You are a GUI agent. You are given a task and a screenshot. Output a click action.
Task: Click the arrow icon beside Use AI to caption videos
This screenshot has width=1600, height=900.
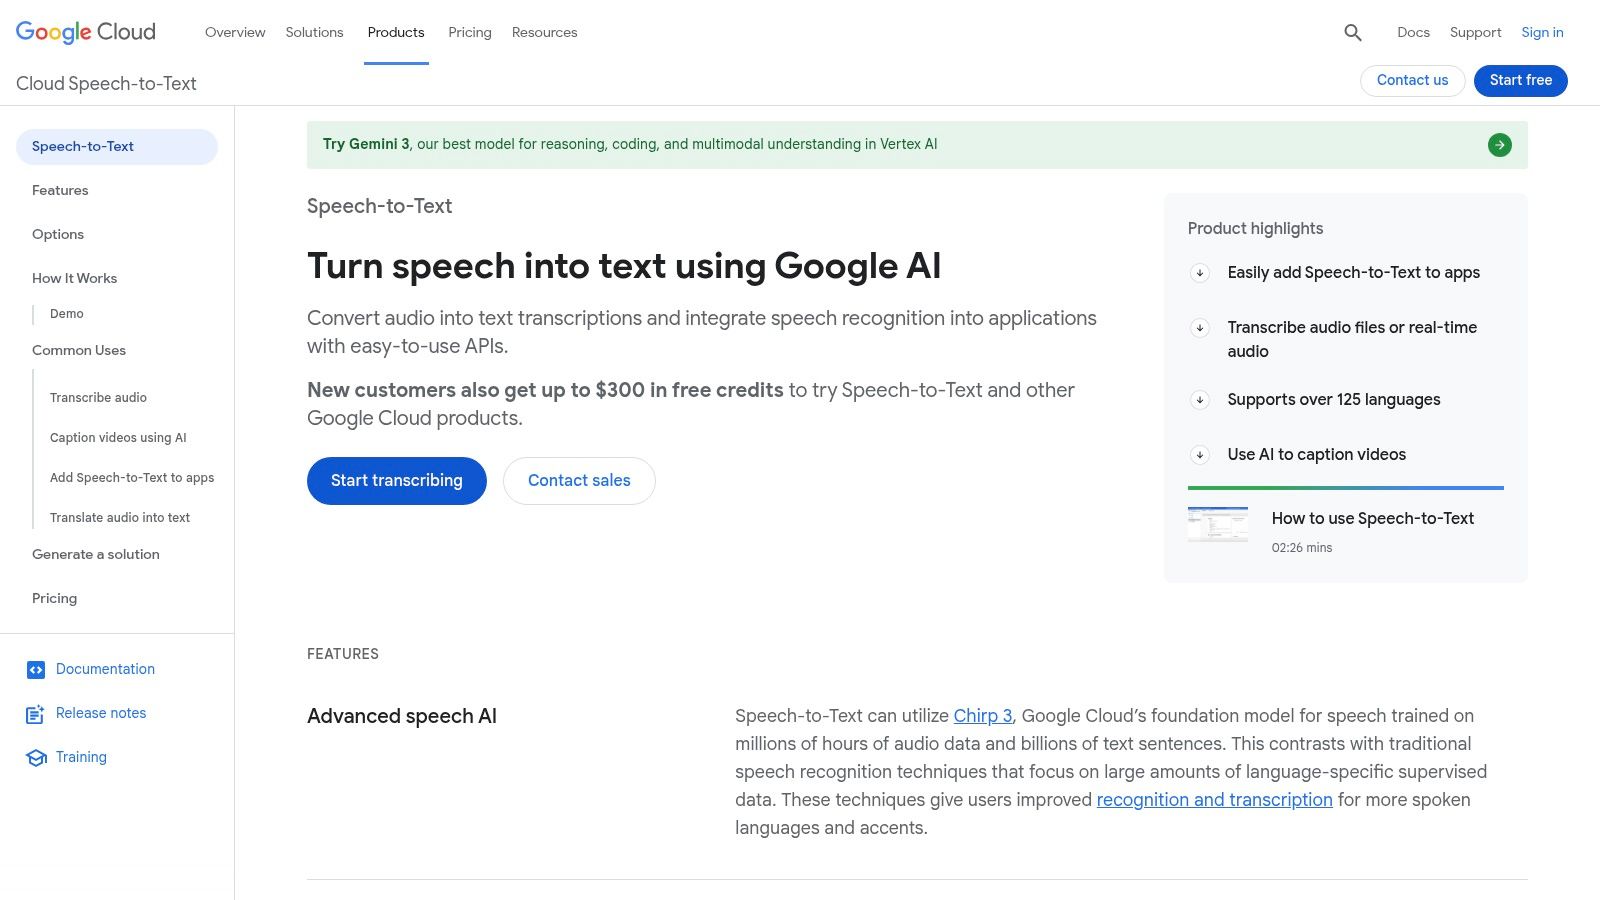(x=1200, y=454)
